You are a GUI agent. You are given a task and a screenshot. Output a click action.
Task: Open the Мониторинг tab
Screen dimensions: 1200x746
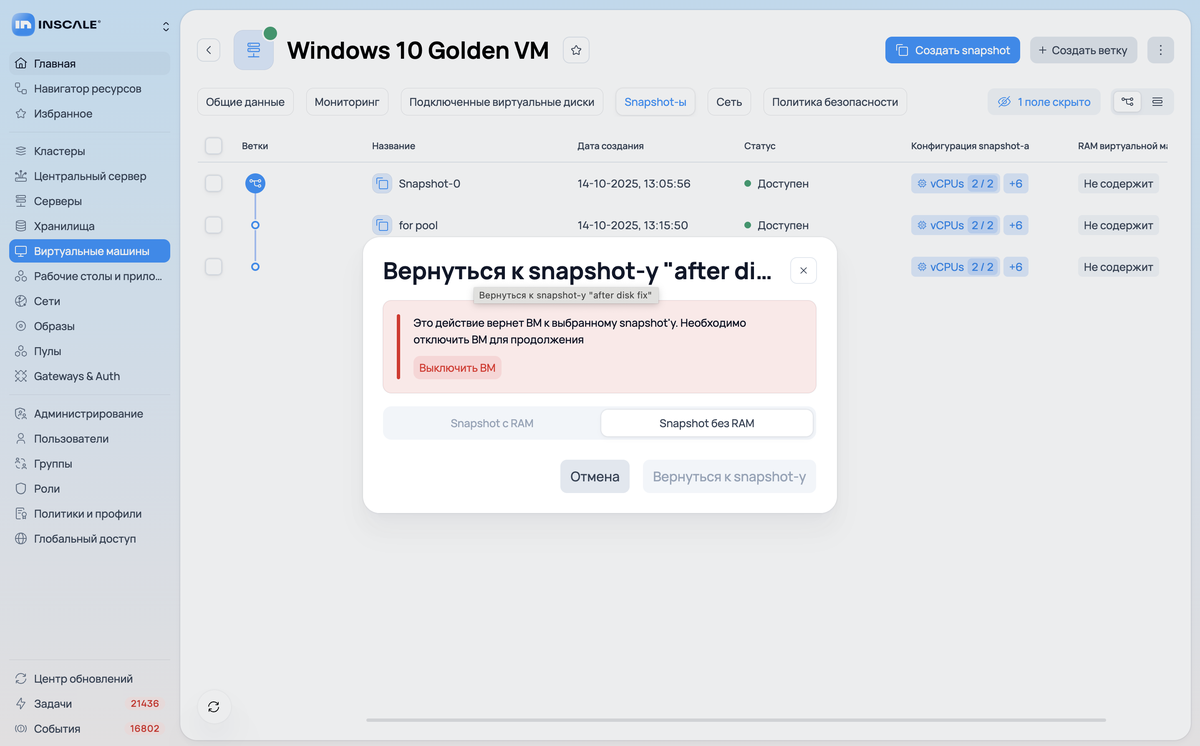point(347,102)
